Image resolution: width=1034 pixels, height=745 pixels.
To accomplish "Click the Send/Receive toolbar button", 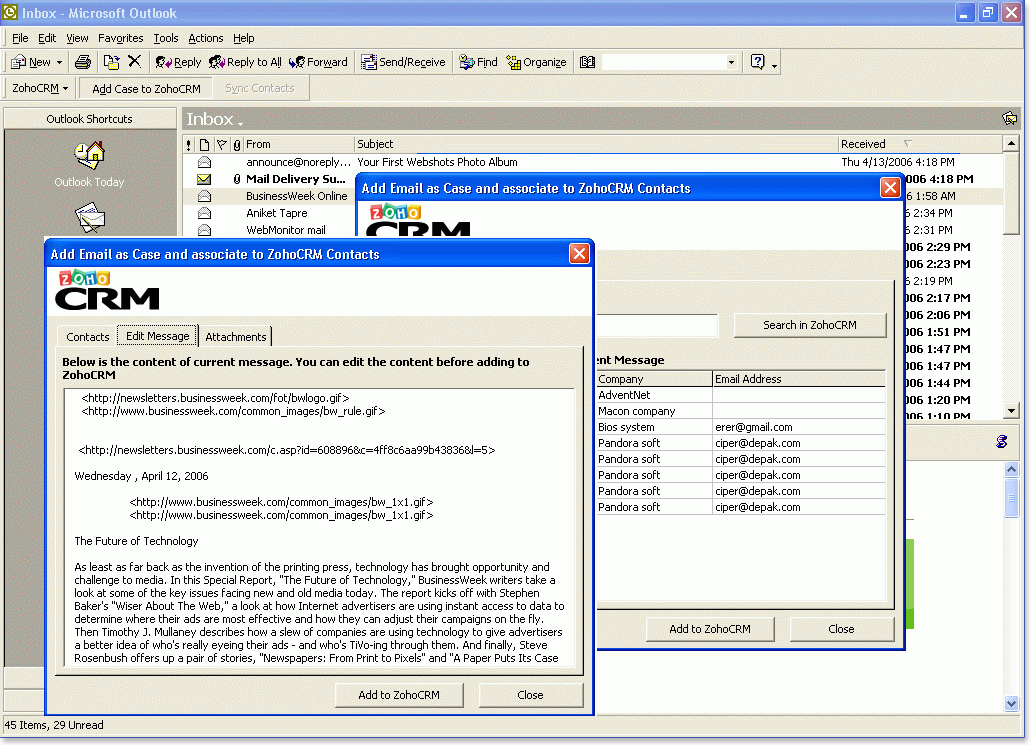I will point(403,62).
